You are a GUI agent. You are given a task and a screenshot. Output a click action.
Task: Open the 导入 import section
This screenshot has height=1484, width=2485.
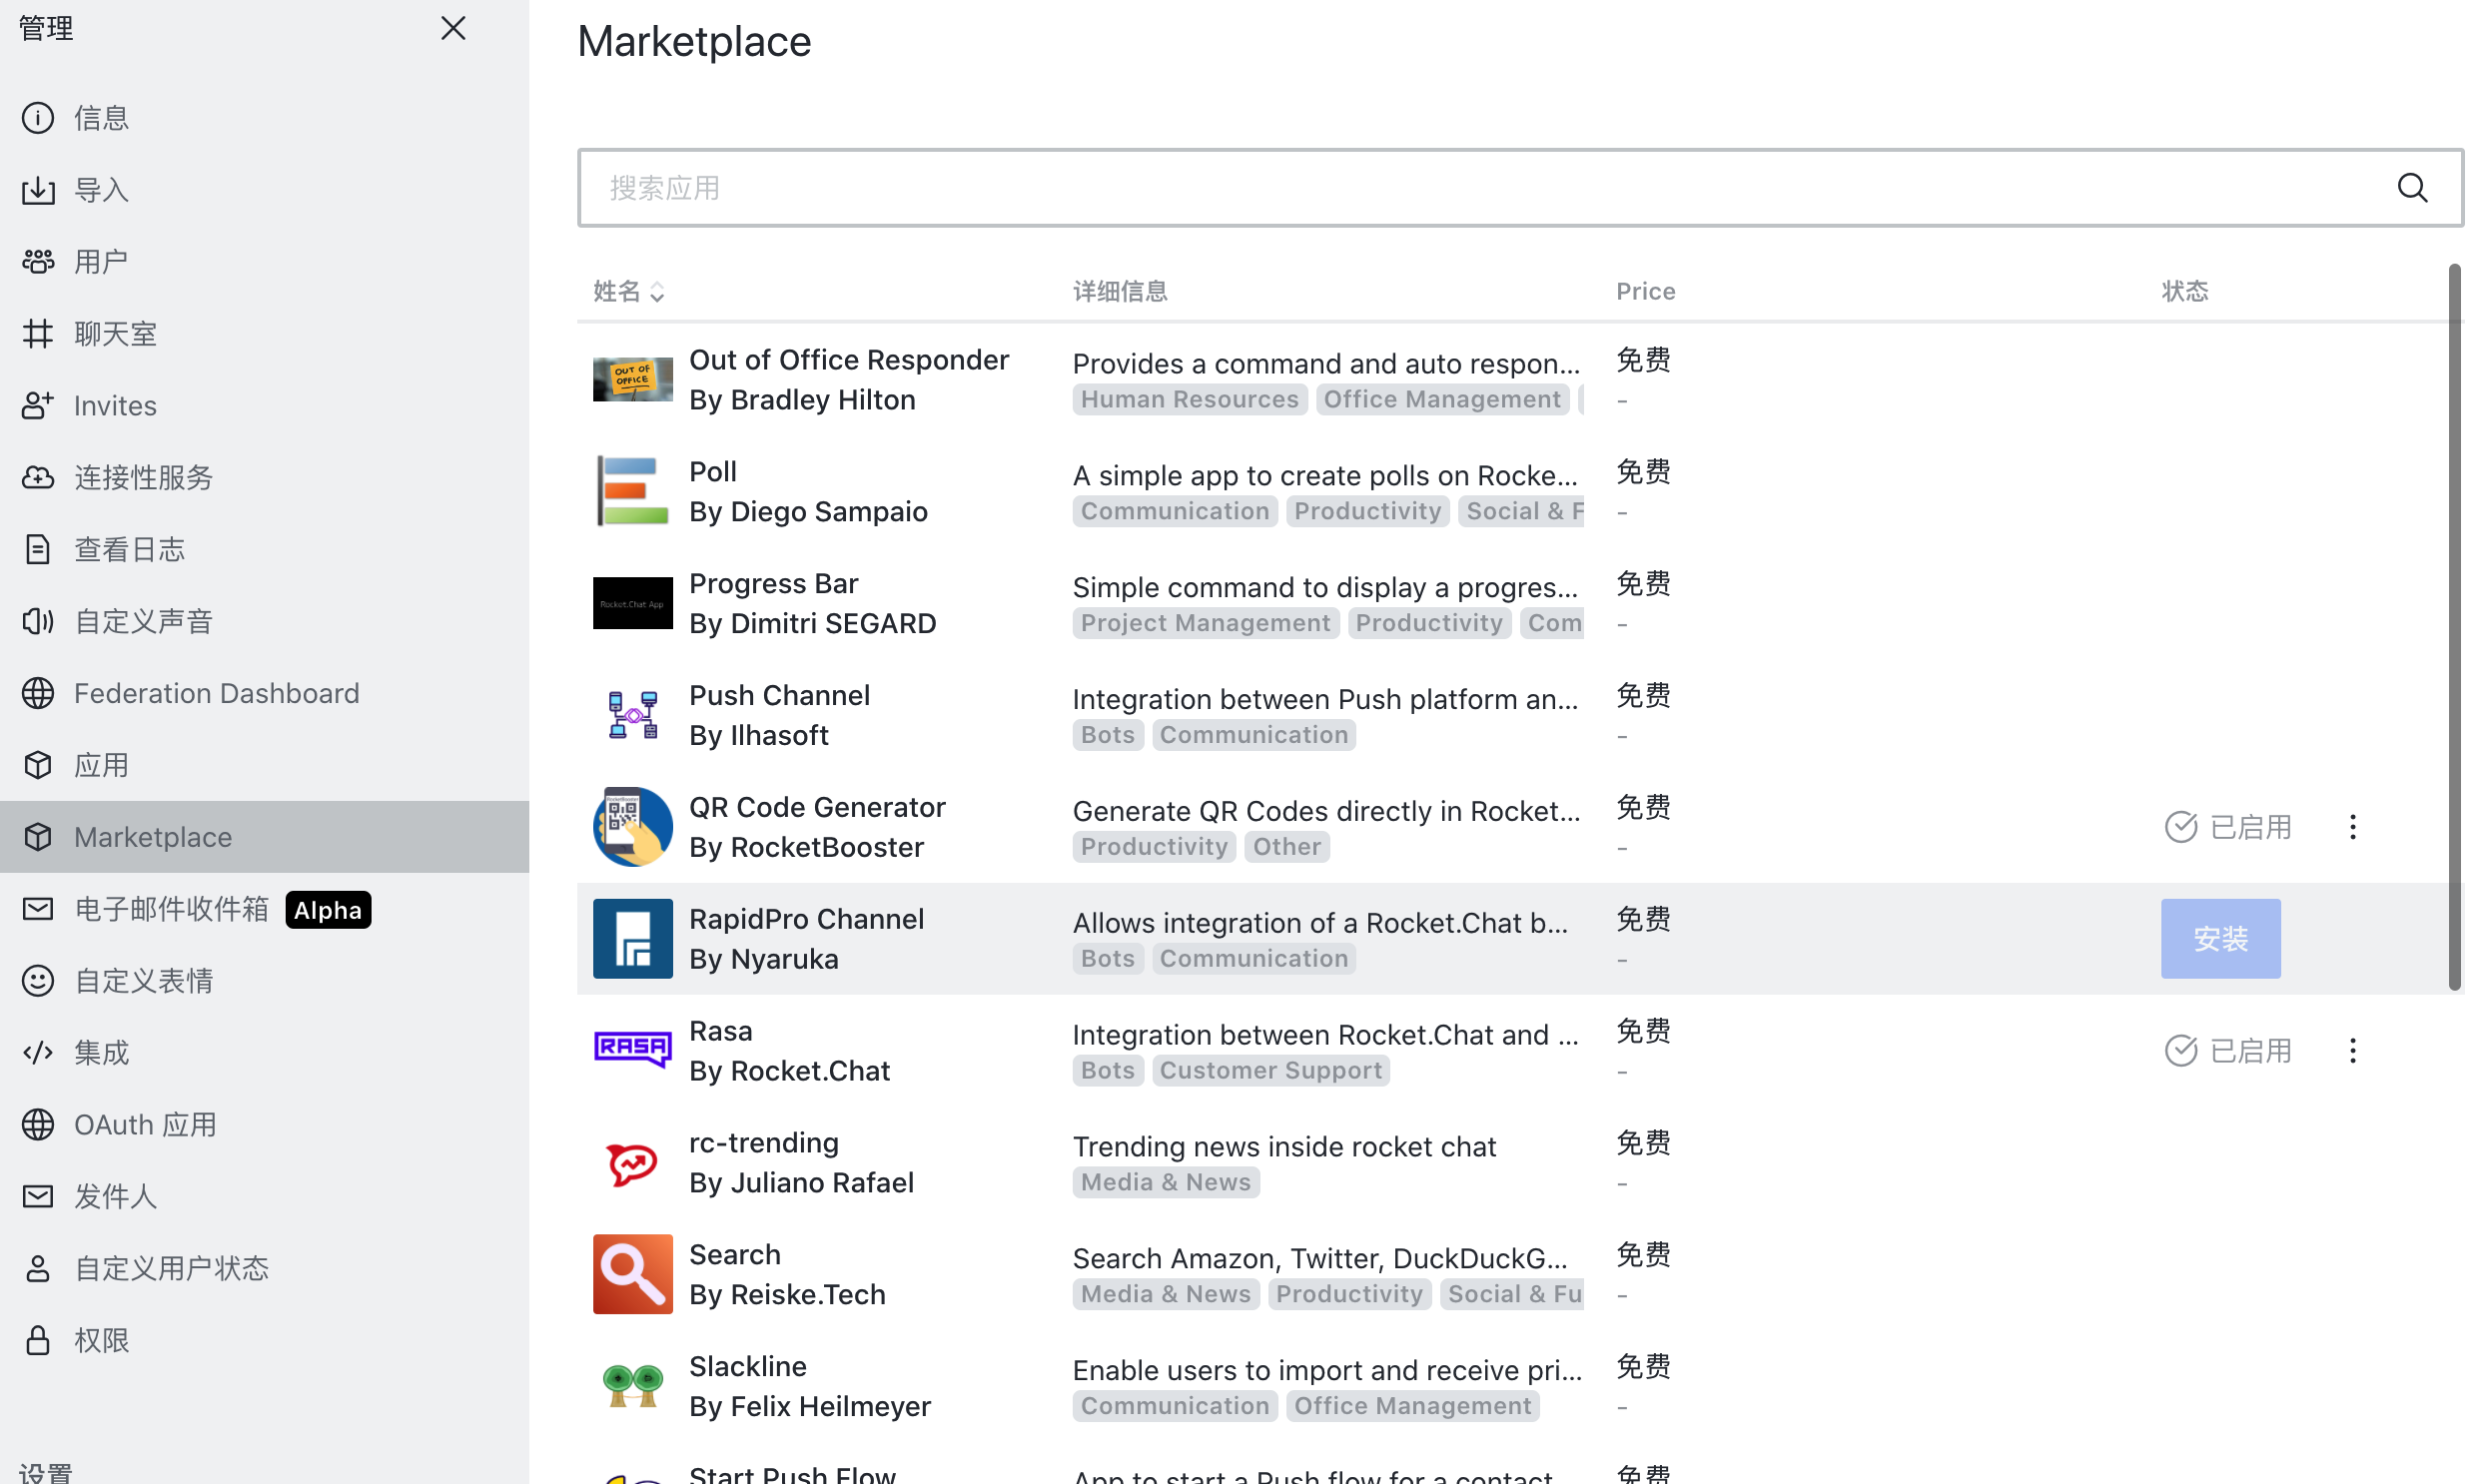click(x=100, y=189)
